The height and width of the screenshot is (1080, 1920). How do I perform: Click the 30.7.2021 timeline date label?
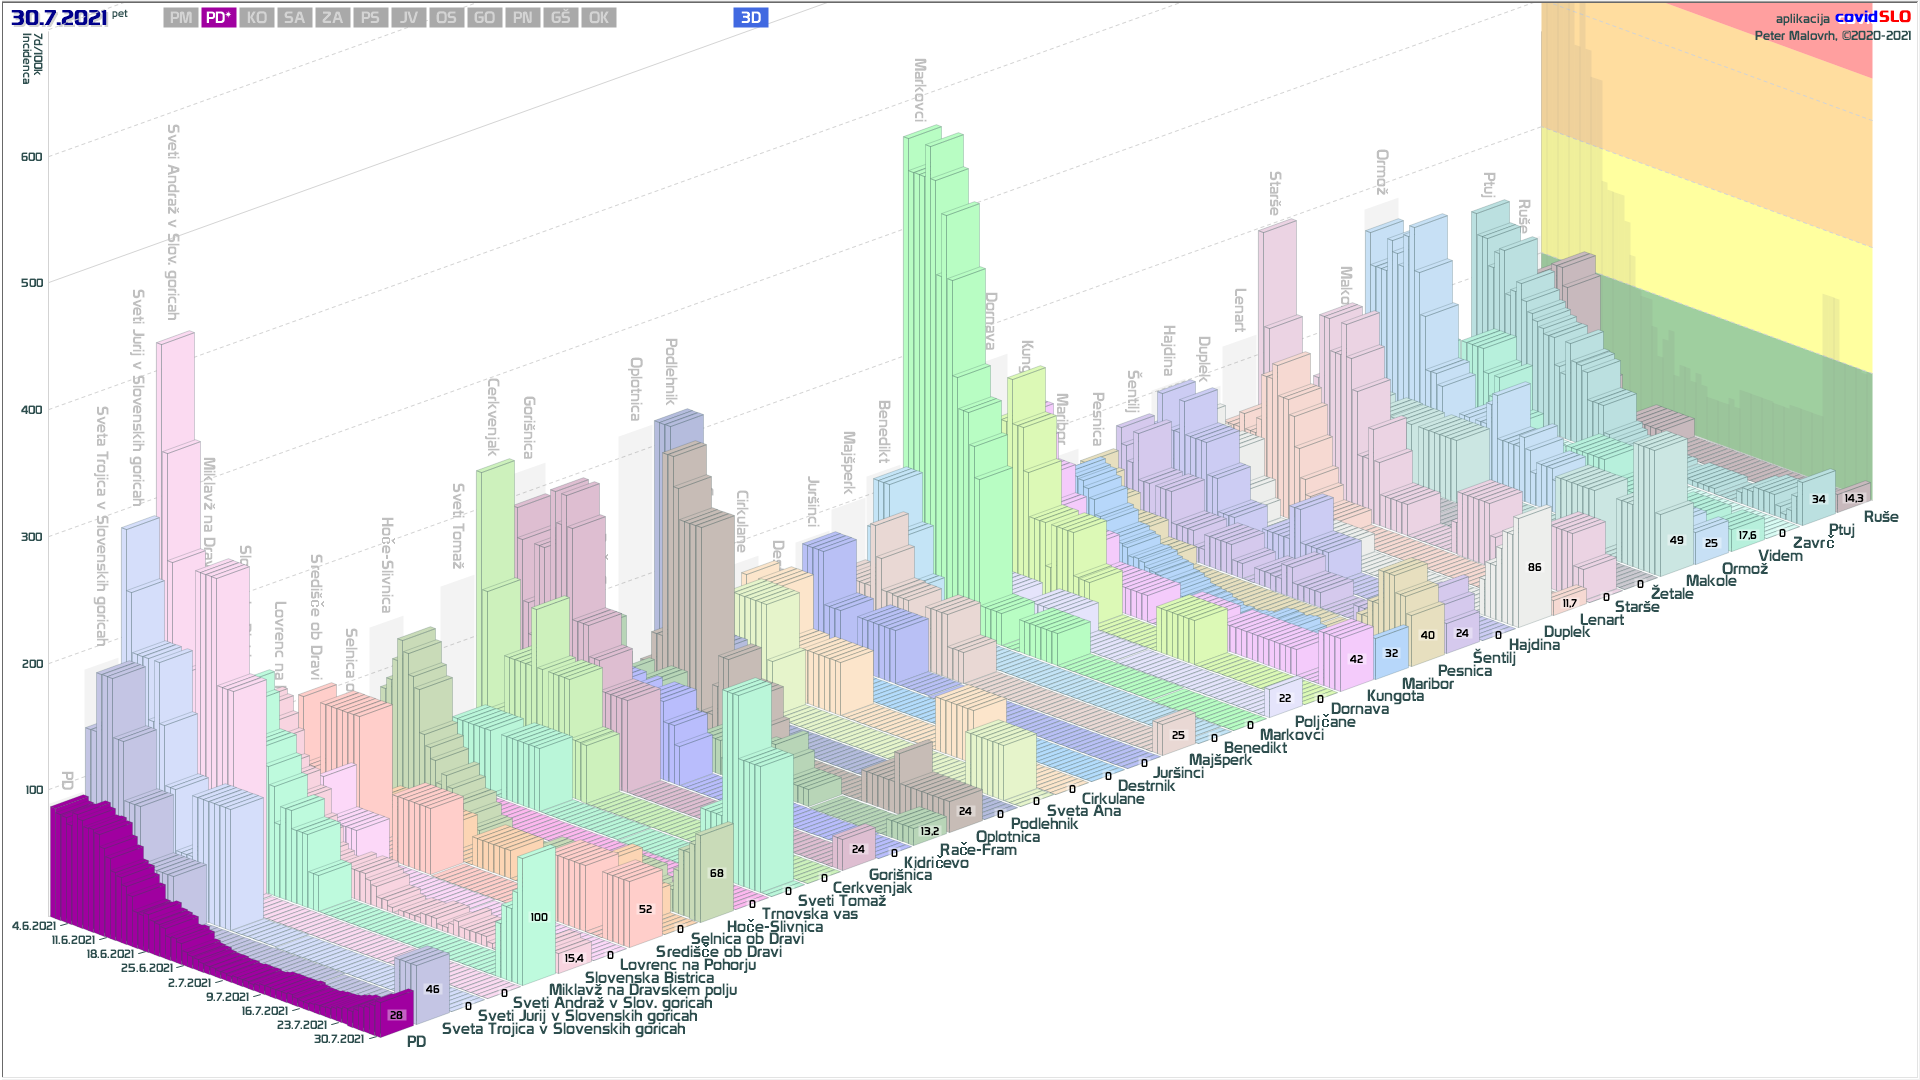click(x=339, y=1039)
